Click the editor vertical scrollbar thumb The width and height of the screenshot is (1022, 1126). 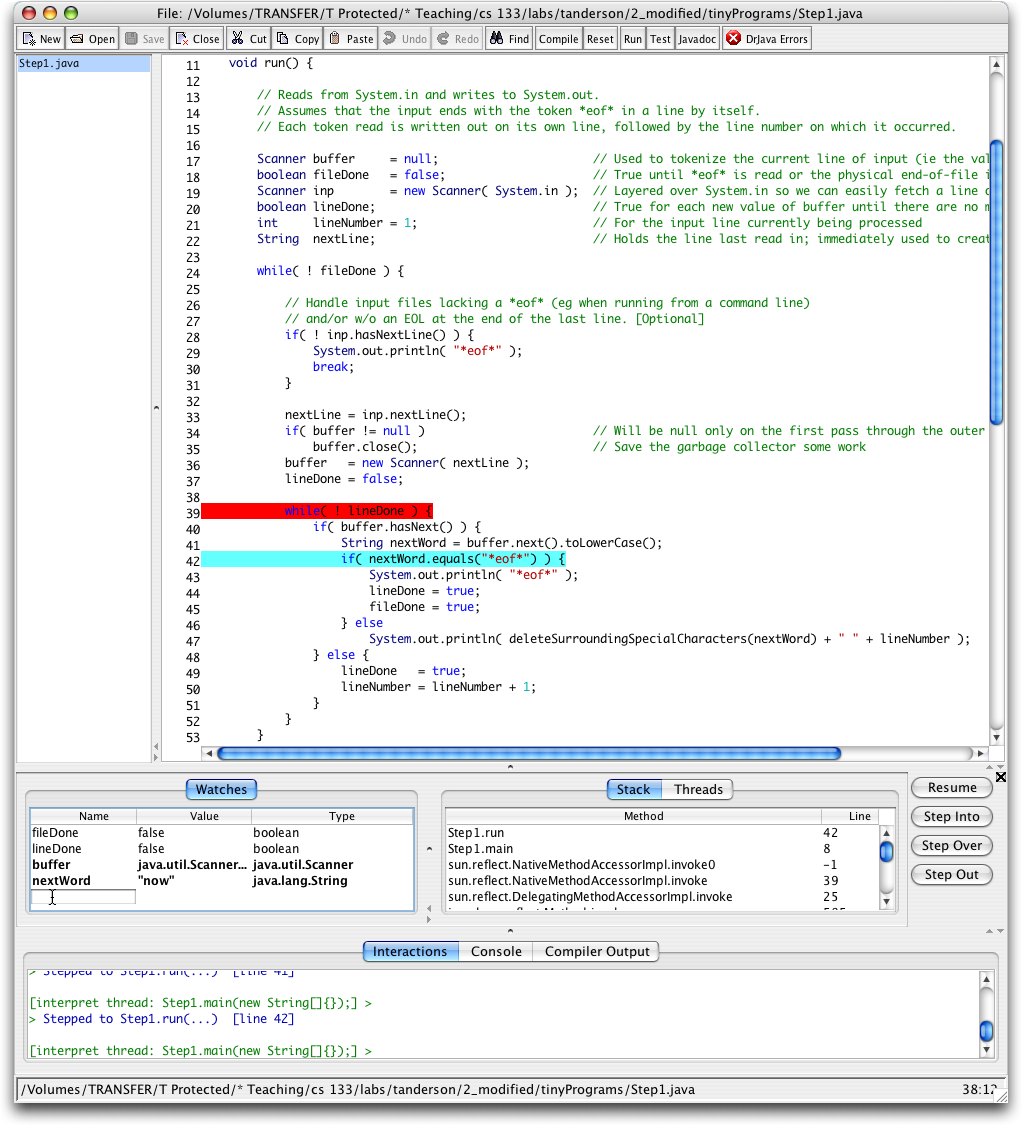tap(996, 282)
